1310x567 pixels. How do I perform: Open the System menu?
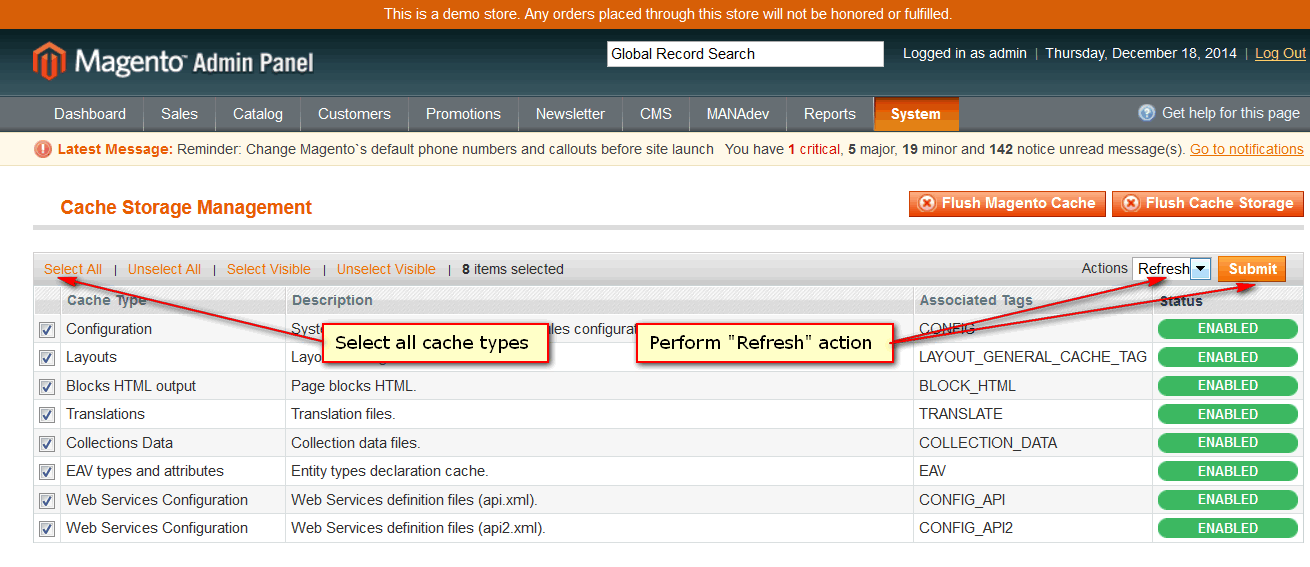pos(916,114)
